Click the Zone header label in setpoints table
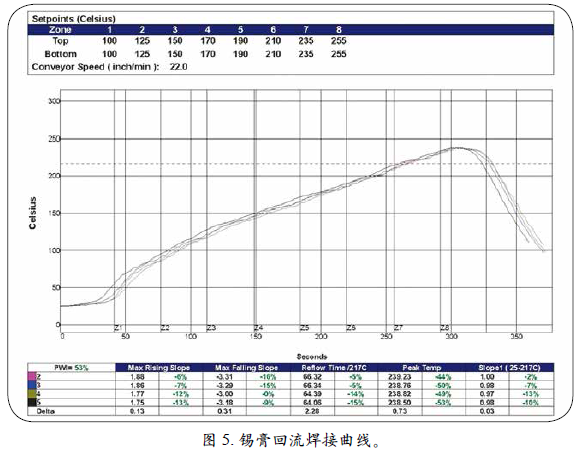The image size is (577, 453). click(60, 30)
